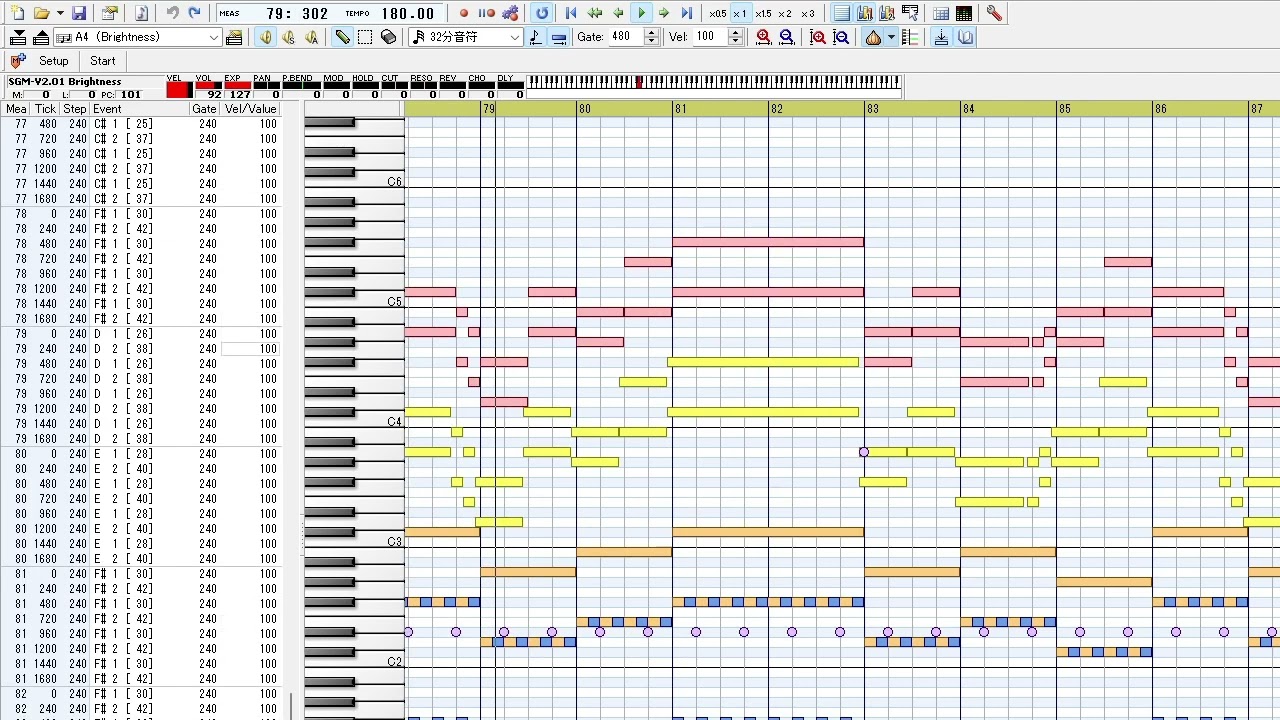
Task: Zoom in vertically on the piano roll
Action: [818, 37]
